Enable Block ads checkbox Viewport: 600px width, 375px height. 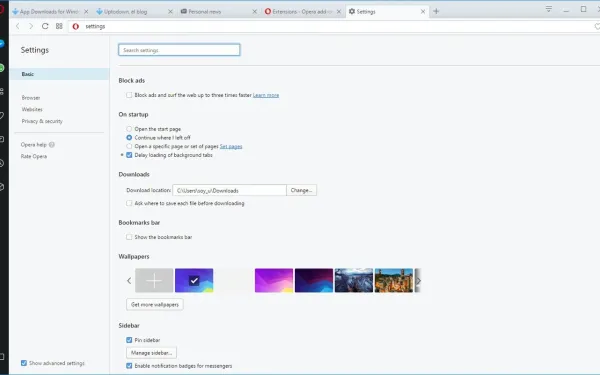point(129,95)
